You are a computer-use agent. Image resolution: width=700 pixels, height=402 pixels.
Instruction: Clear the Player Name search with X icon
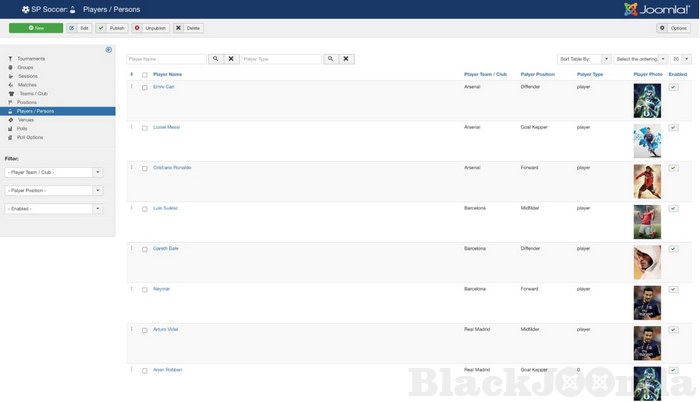tap(231, 59)
